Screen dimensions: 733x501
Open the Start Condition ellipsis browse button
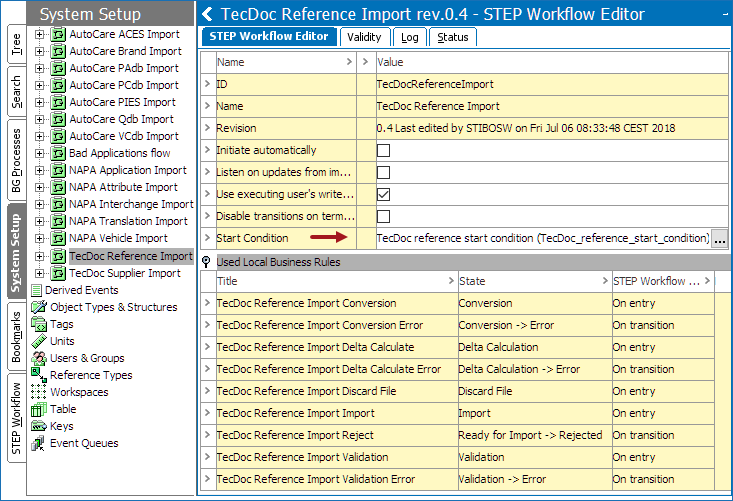(x=719, y=239)
